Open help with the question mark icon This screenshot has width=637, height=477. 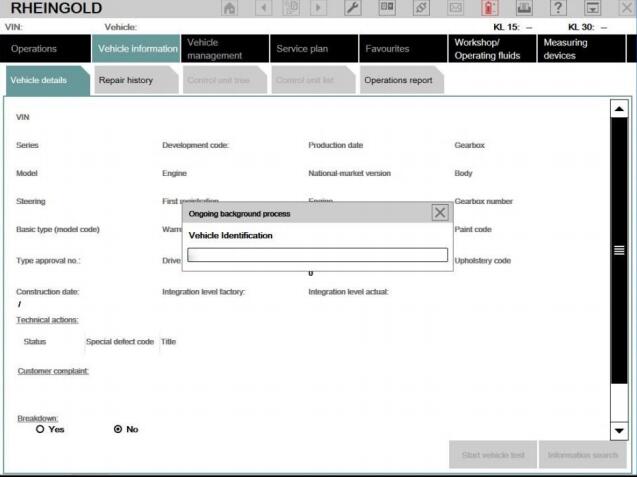[558, 8]
